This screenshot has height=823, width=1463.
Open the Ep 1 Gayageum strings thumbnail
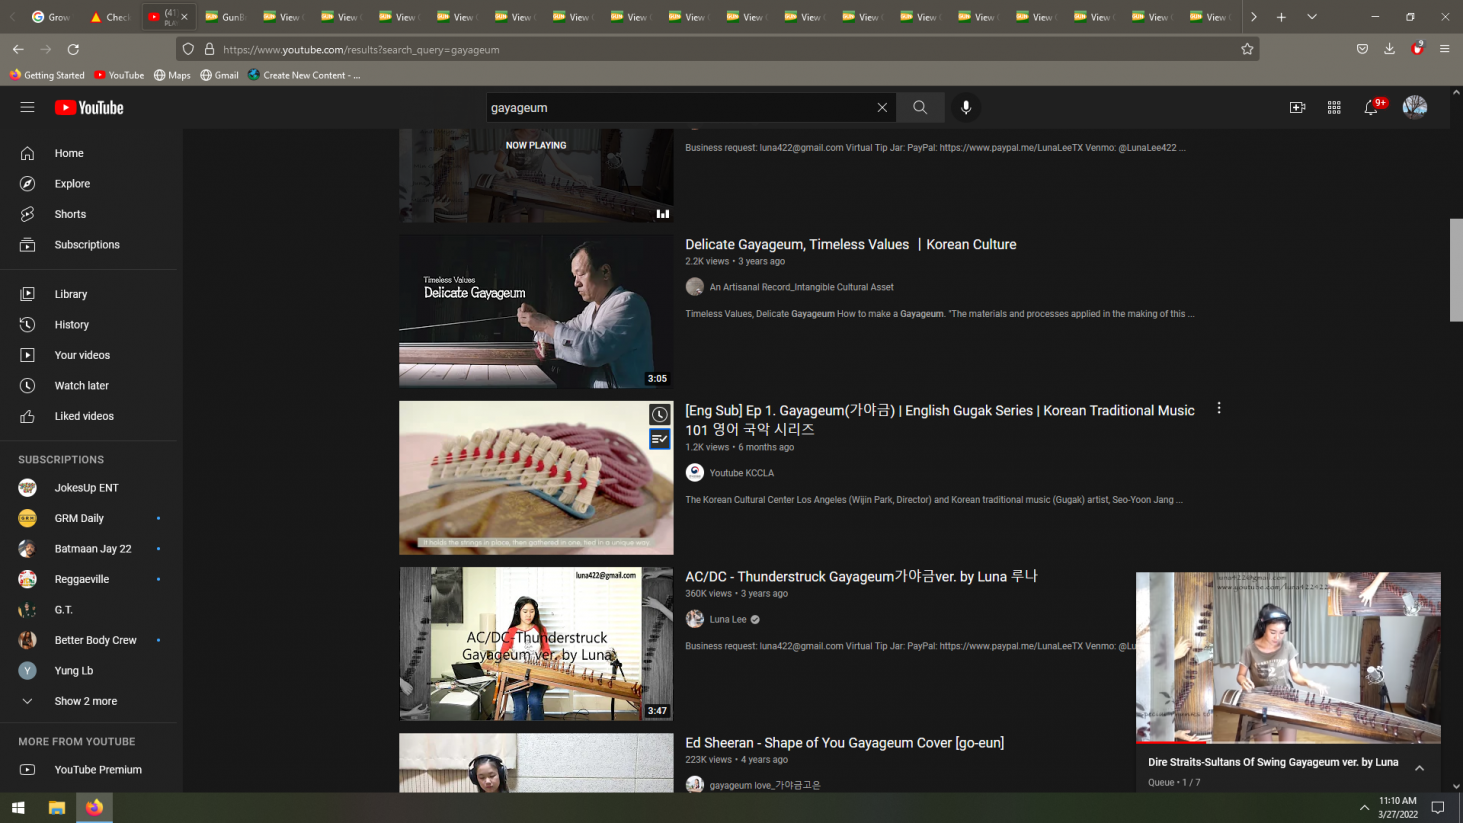(536, 478)
